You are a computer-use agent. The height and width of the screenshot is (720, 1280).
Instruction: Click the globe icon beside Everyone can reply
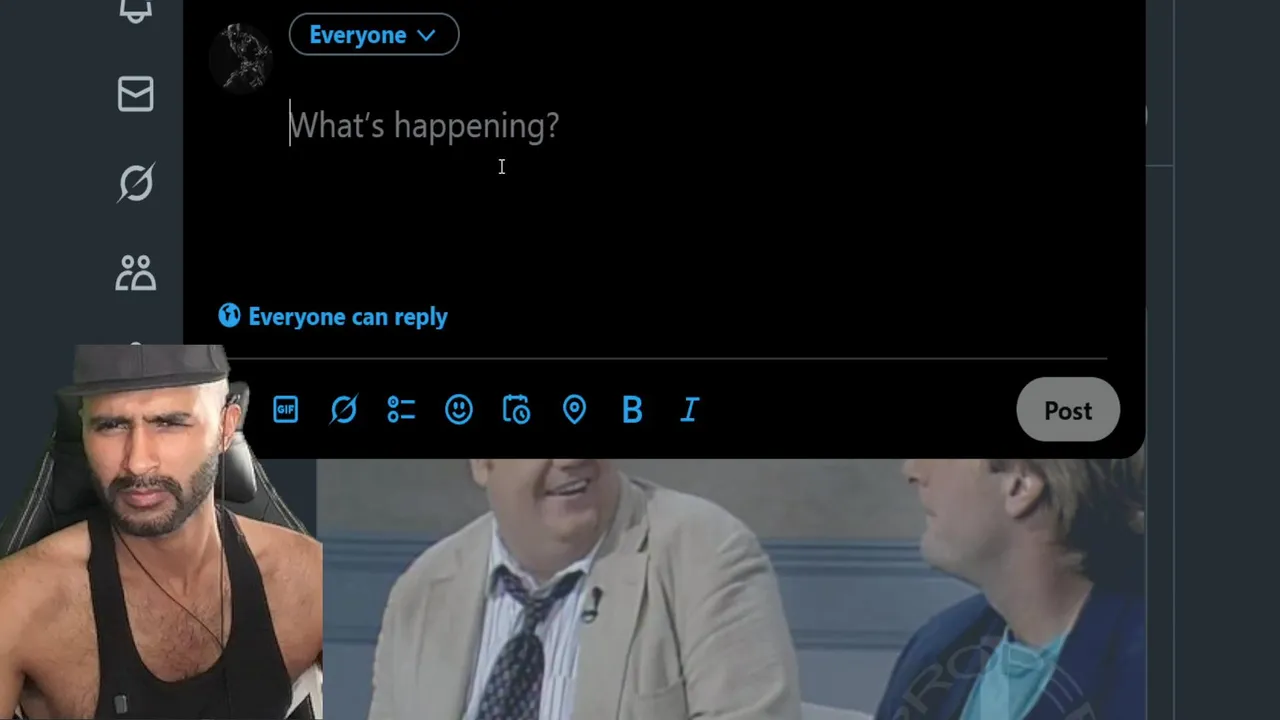[230, 316]
